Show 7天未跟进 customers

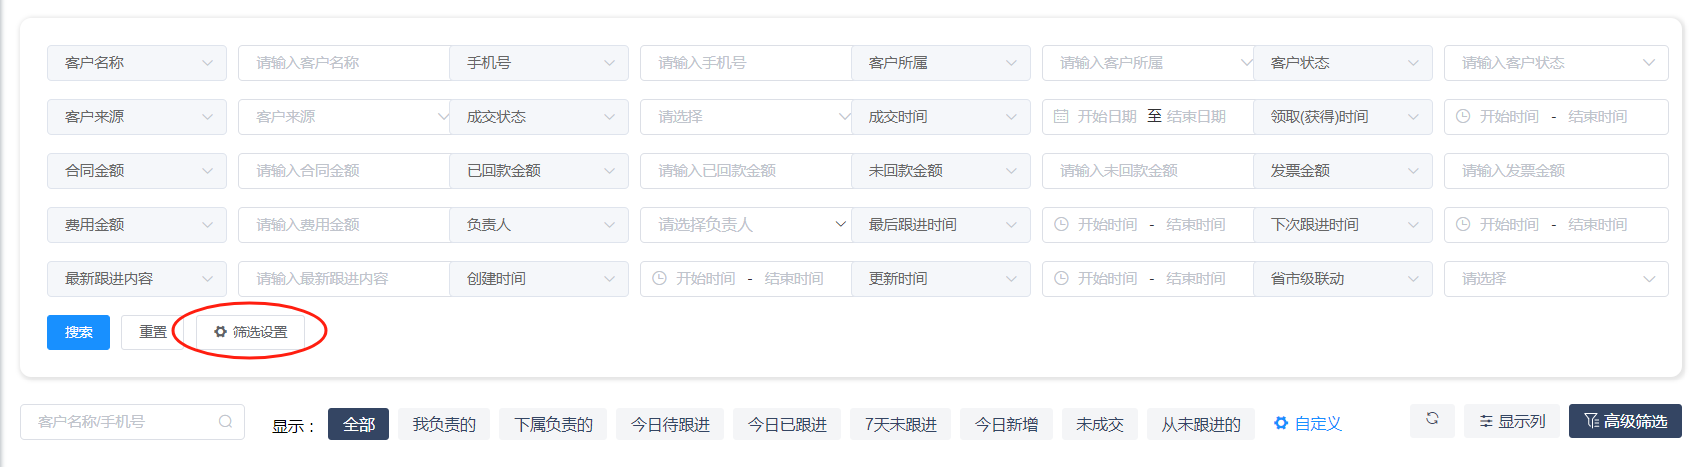[900, 424]
